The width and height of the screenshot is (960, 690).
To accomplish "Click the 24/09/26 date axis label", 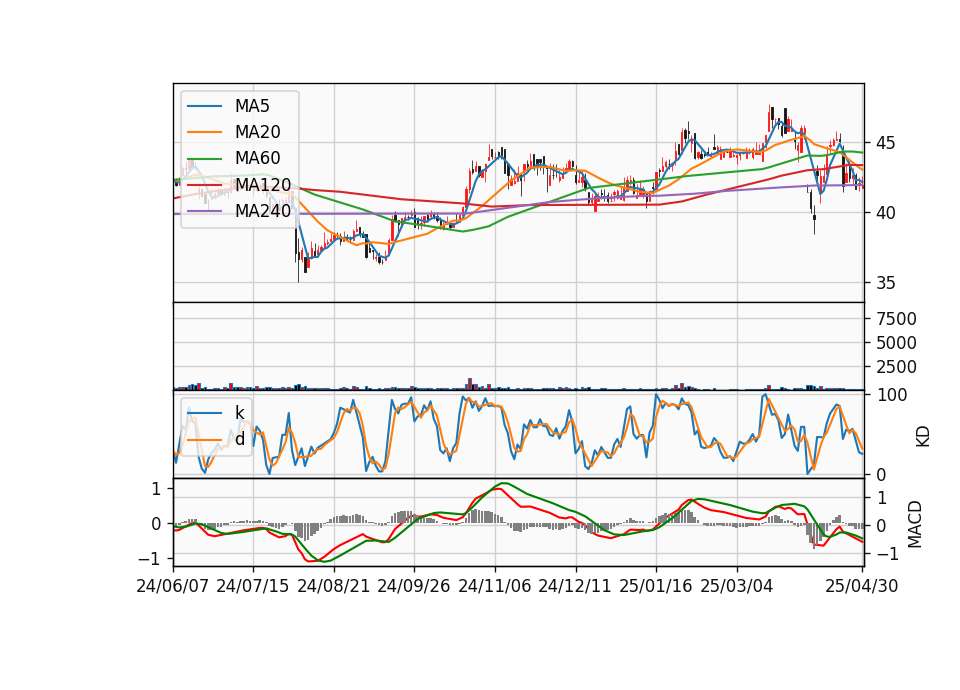I will point(414,586).
